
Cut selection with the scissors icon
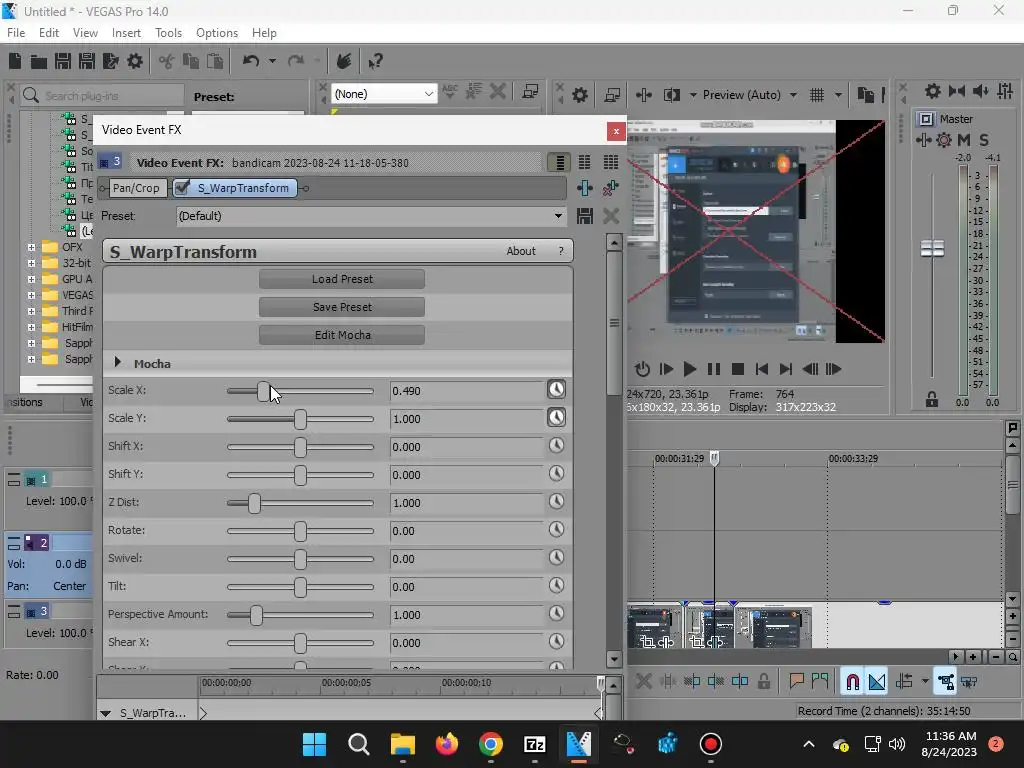pyautogui.click(x=167, y=61)
